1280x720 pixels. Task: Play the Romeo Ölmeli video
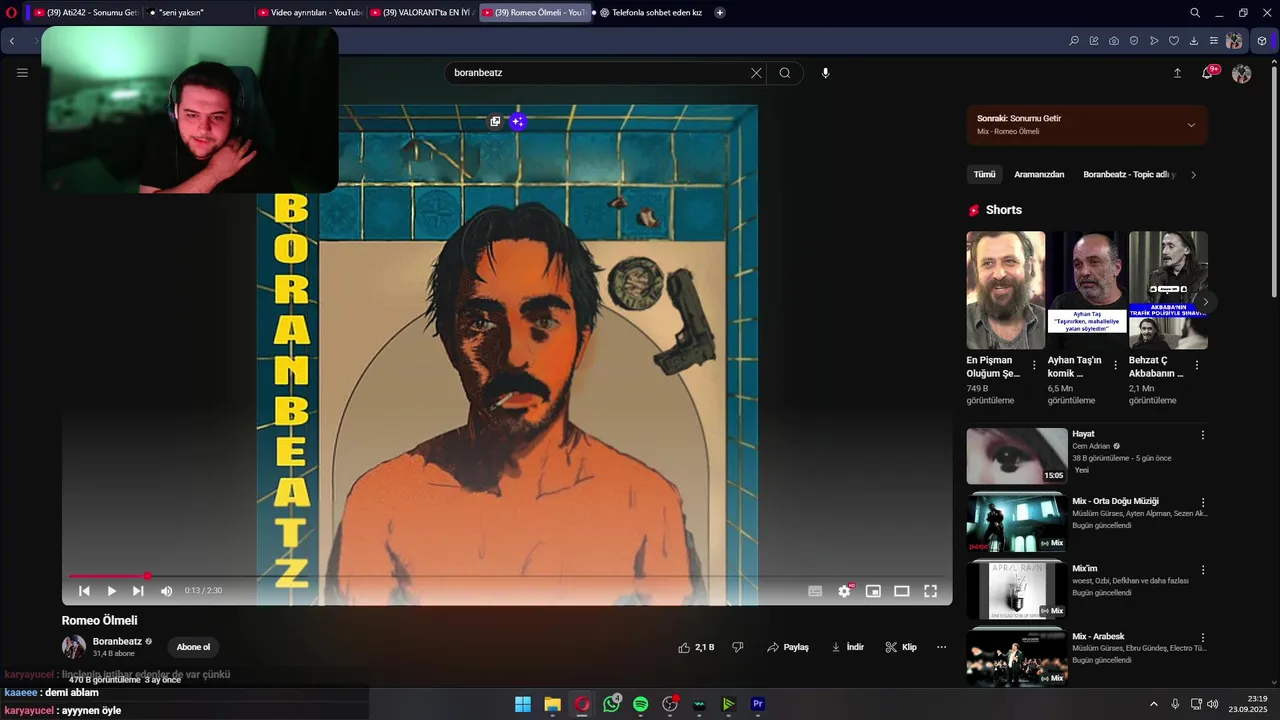click(x=112, y=591)
